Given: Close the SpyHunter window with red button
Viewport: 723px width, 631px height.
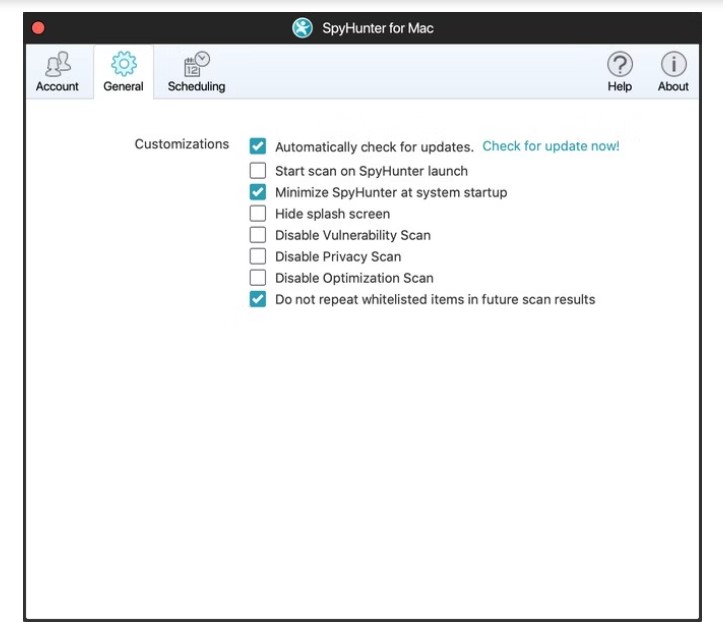Looking at the screenshot, I should pos(38,28).
